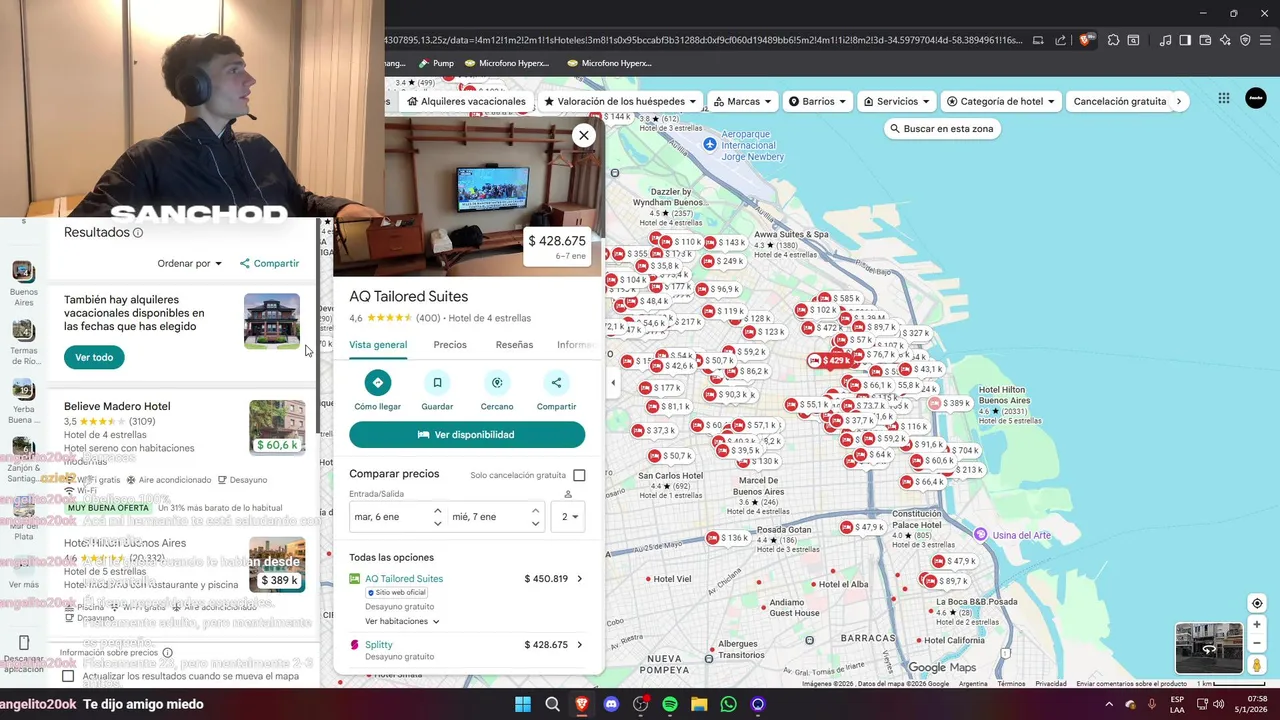
Task: Click the selected $ 429 k map marker
Action: 830,361
